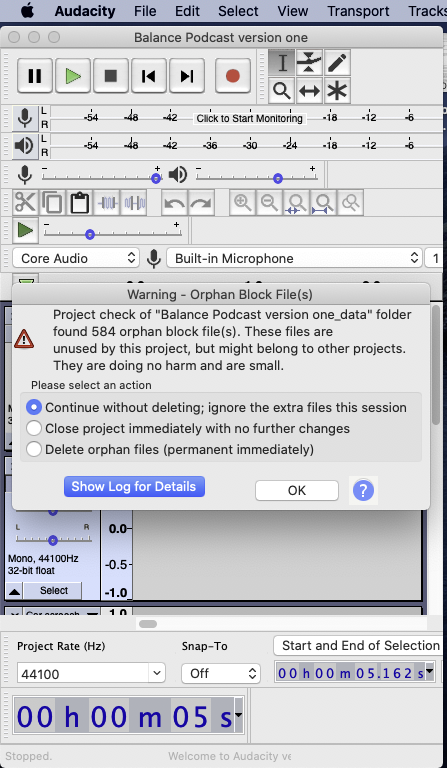
Task: Select the Selection (I-beam) tool
Action: coord(282,62)
